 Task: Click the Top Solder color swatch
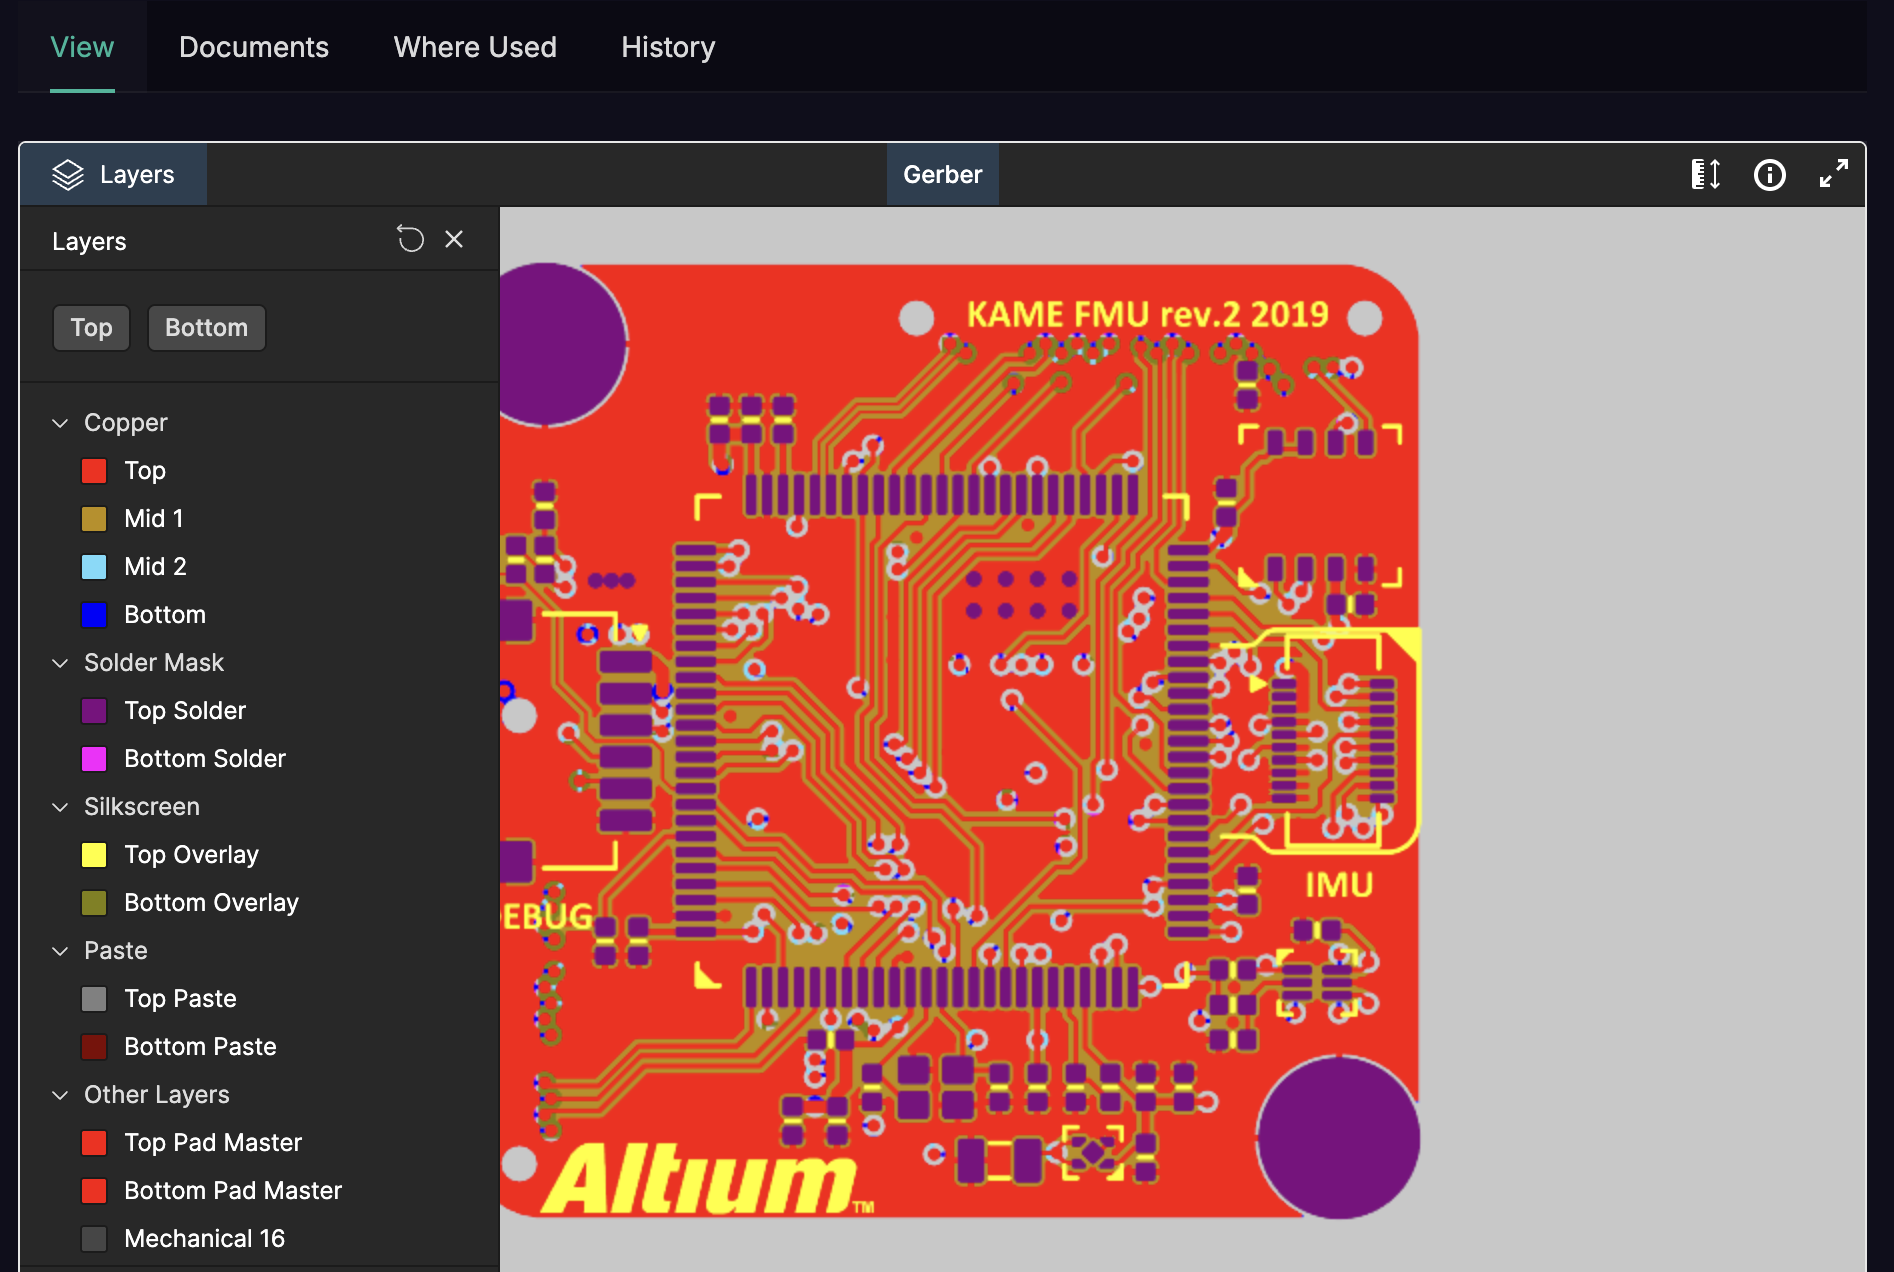tap(94, 710)
